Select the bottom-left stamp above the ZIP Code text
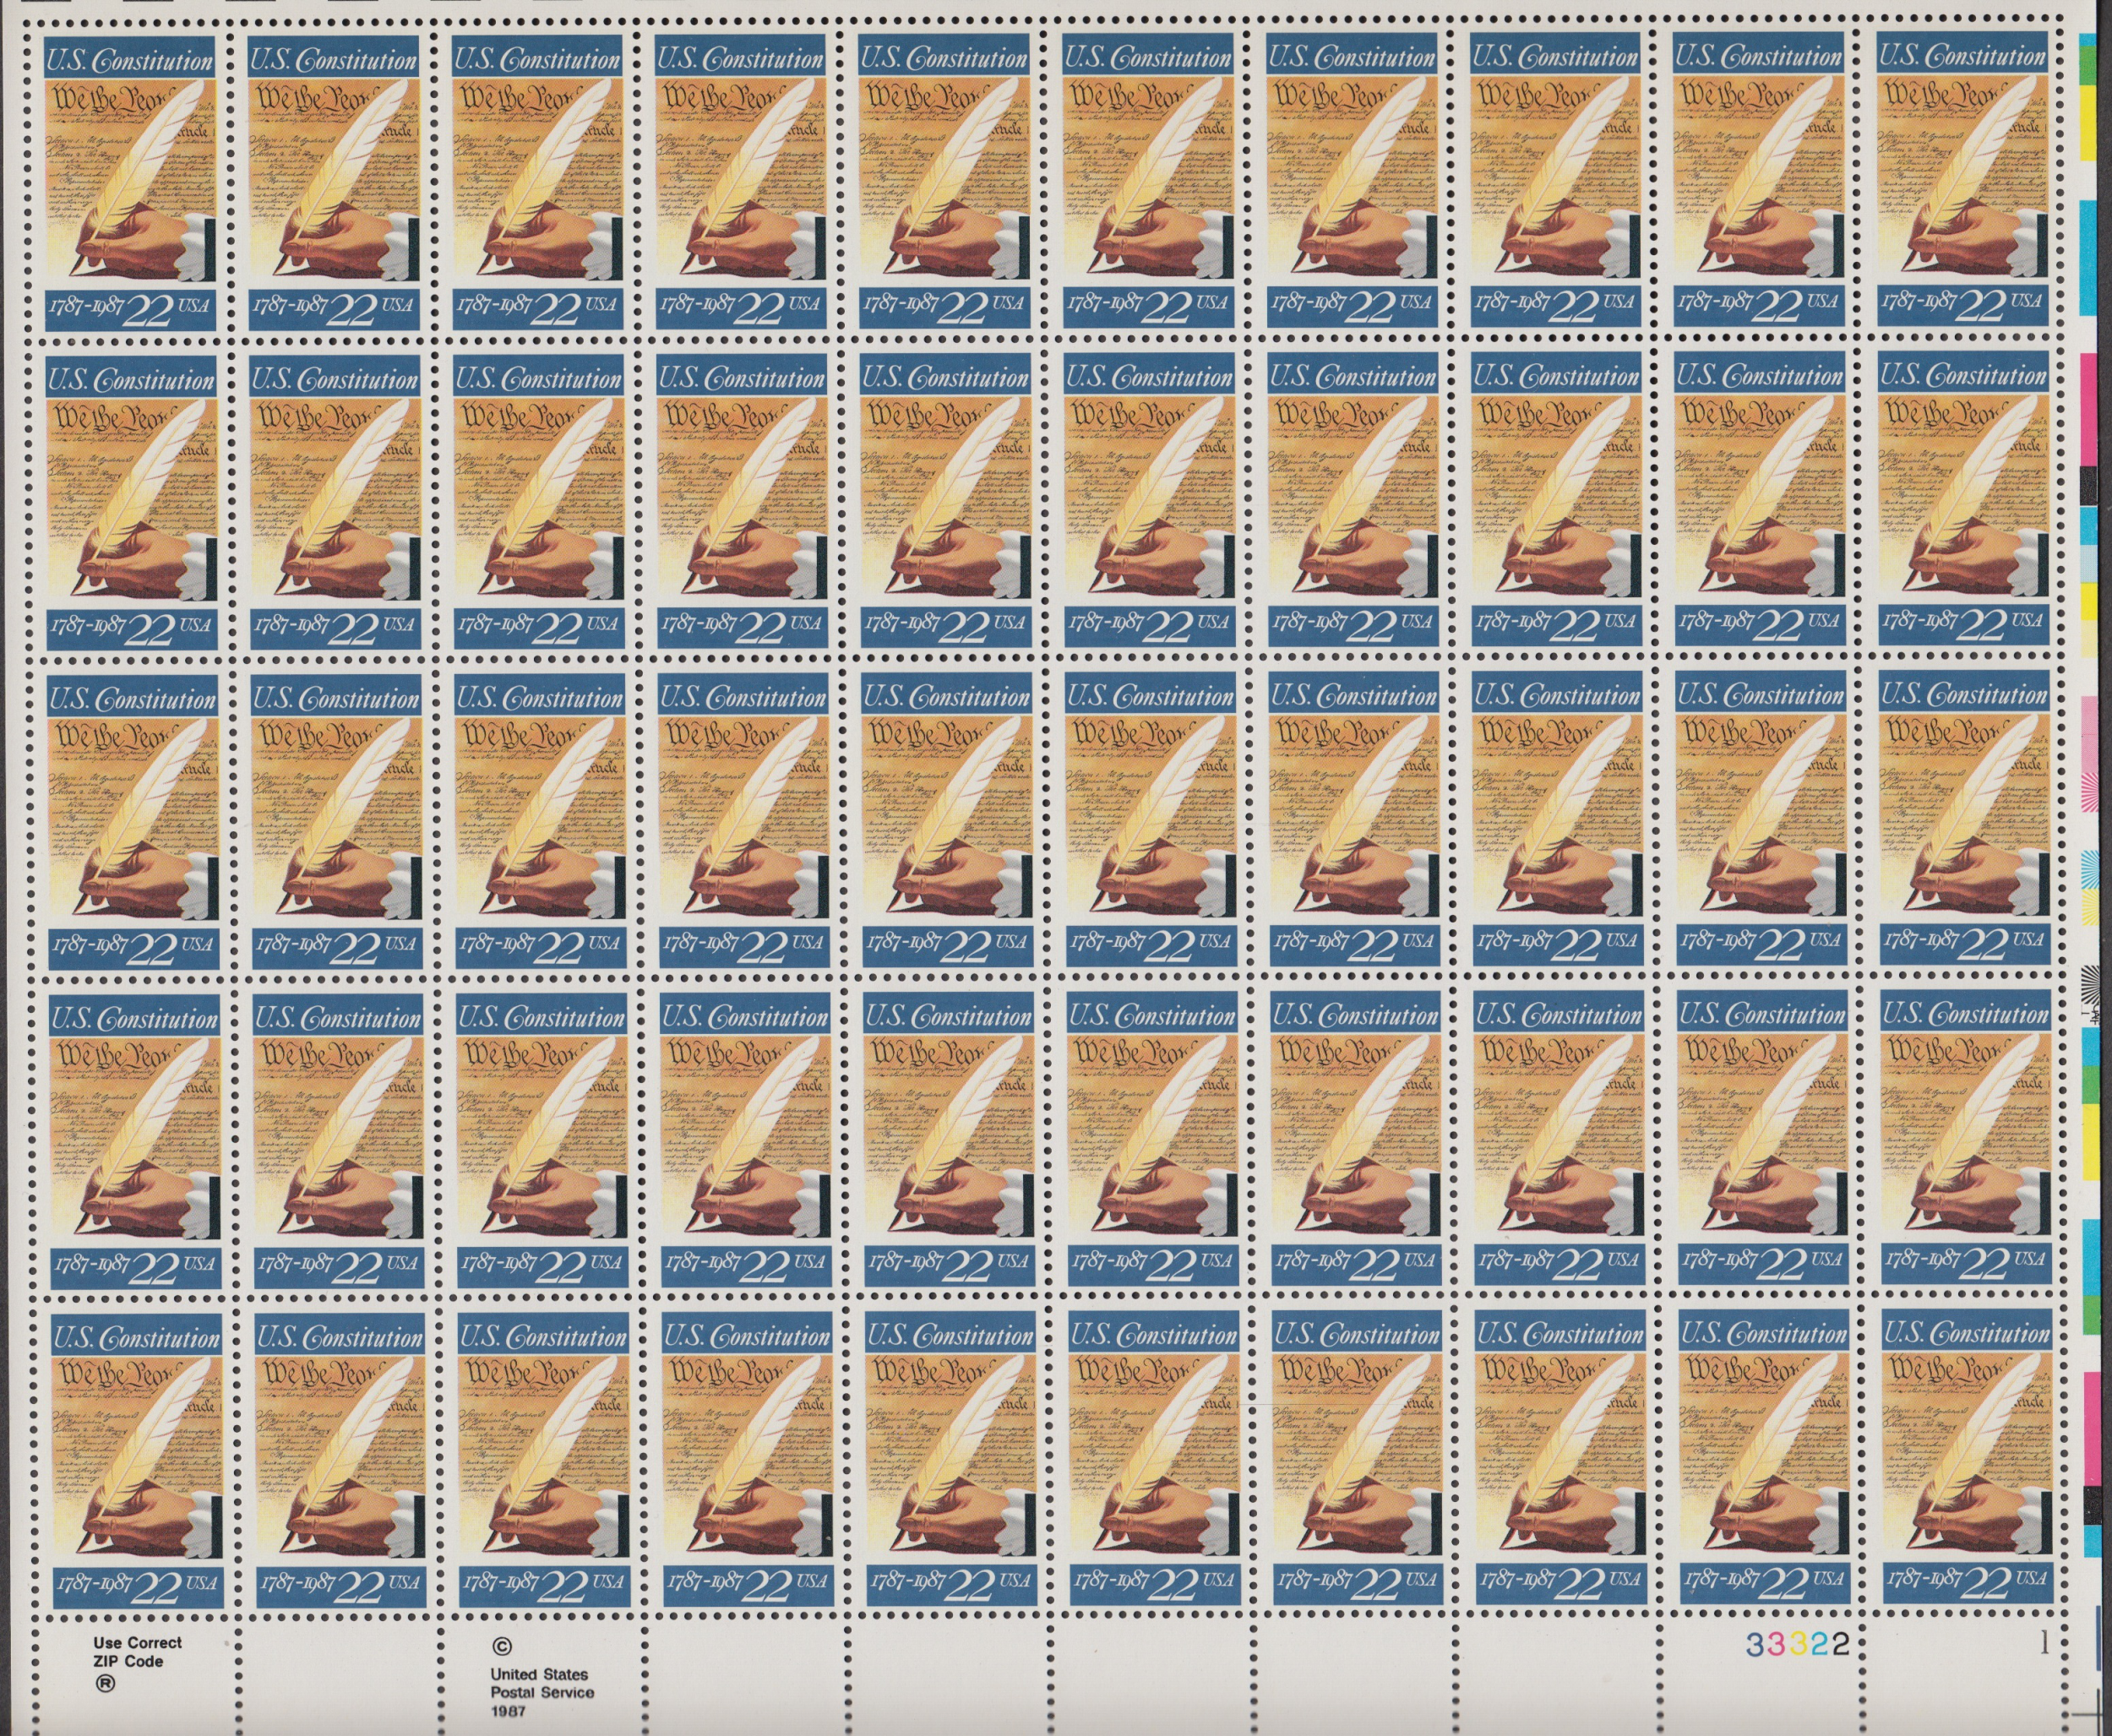 (x=138, y=1462)
